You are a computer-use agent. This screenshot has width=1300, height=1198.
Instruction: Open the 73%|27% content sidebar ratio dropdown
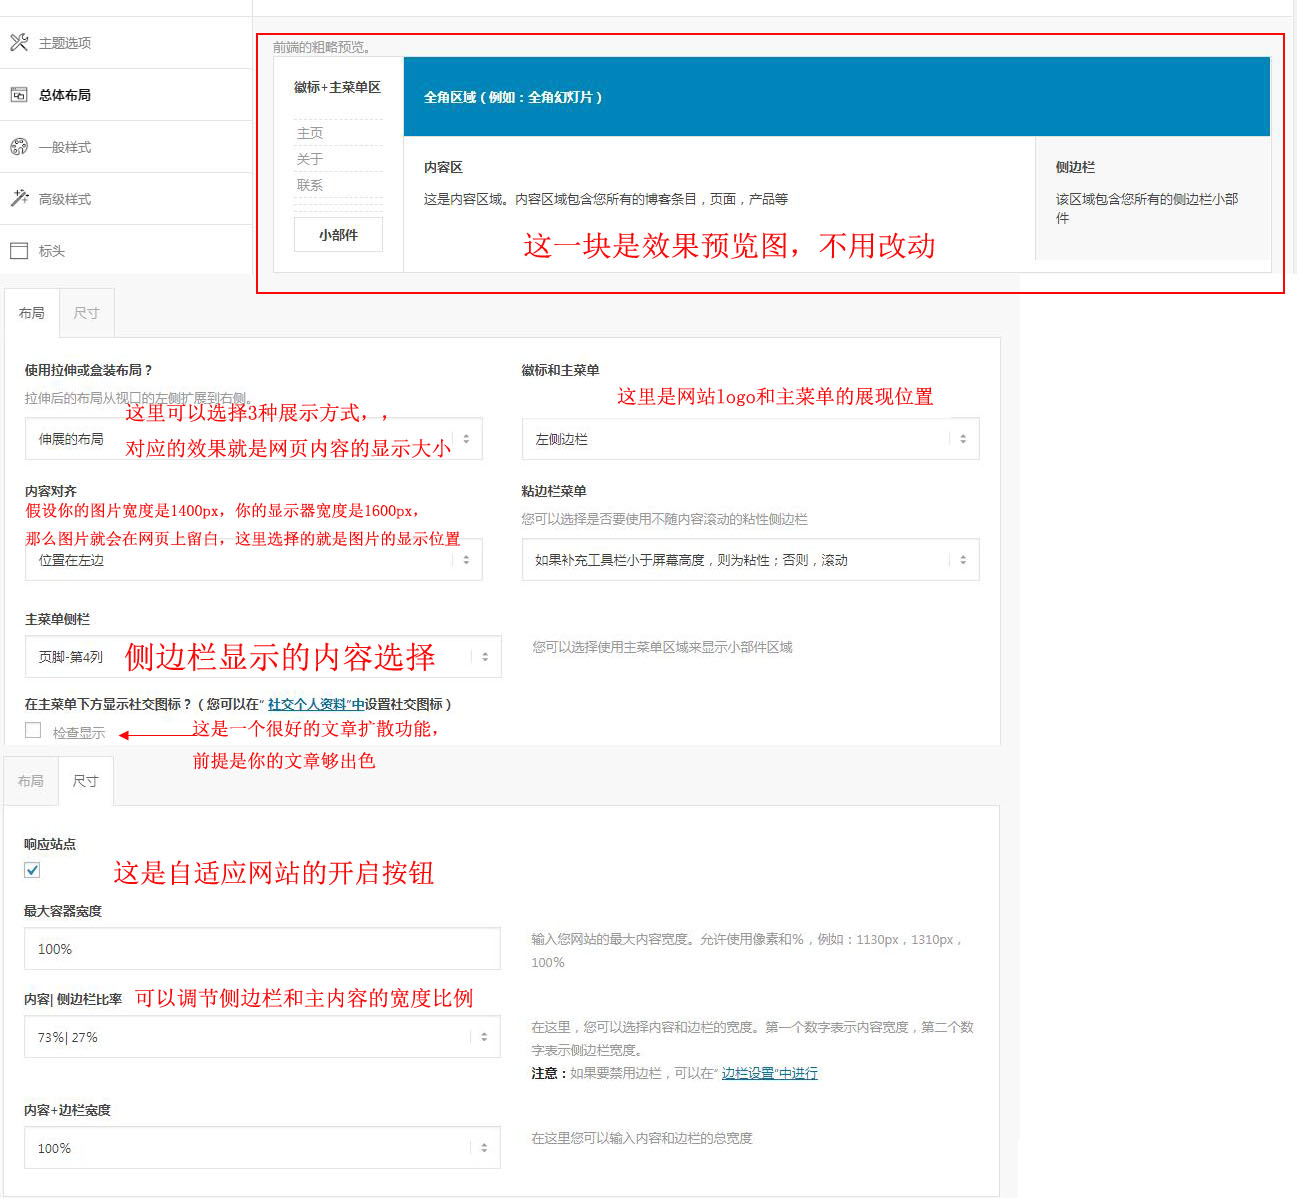point(262,1037)
